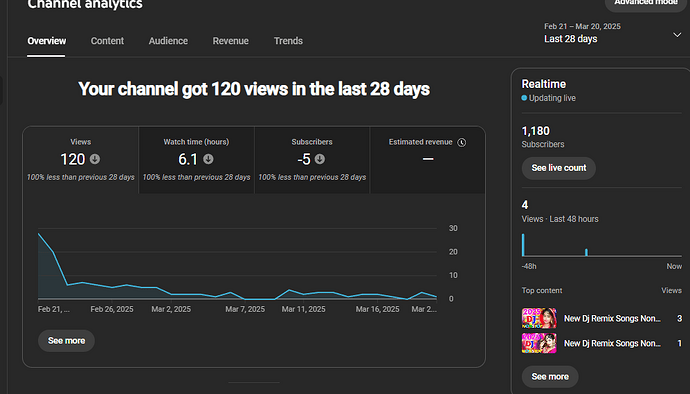Click the Mar 2, 2025 axis label
Viewport: 690px width, 394px height.
(171, 309)
